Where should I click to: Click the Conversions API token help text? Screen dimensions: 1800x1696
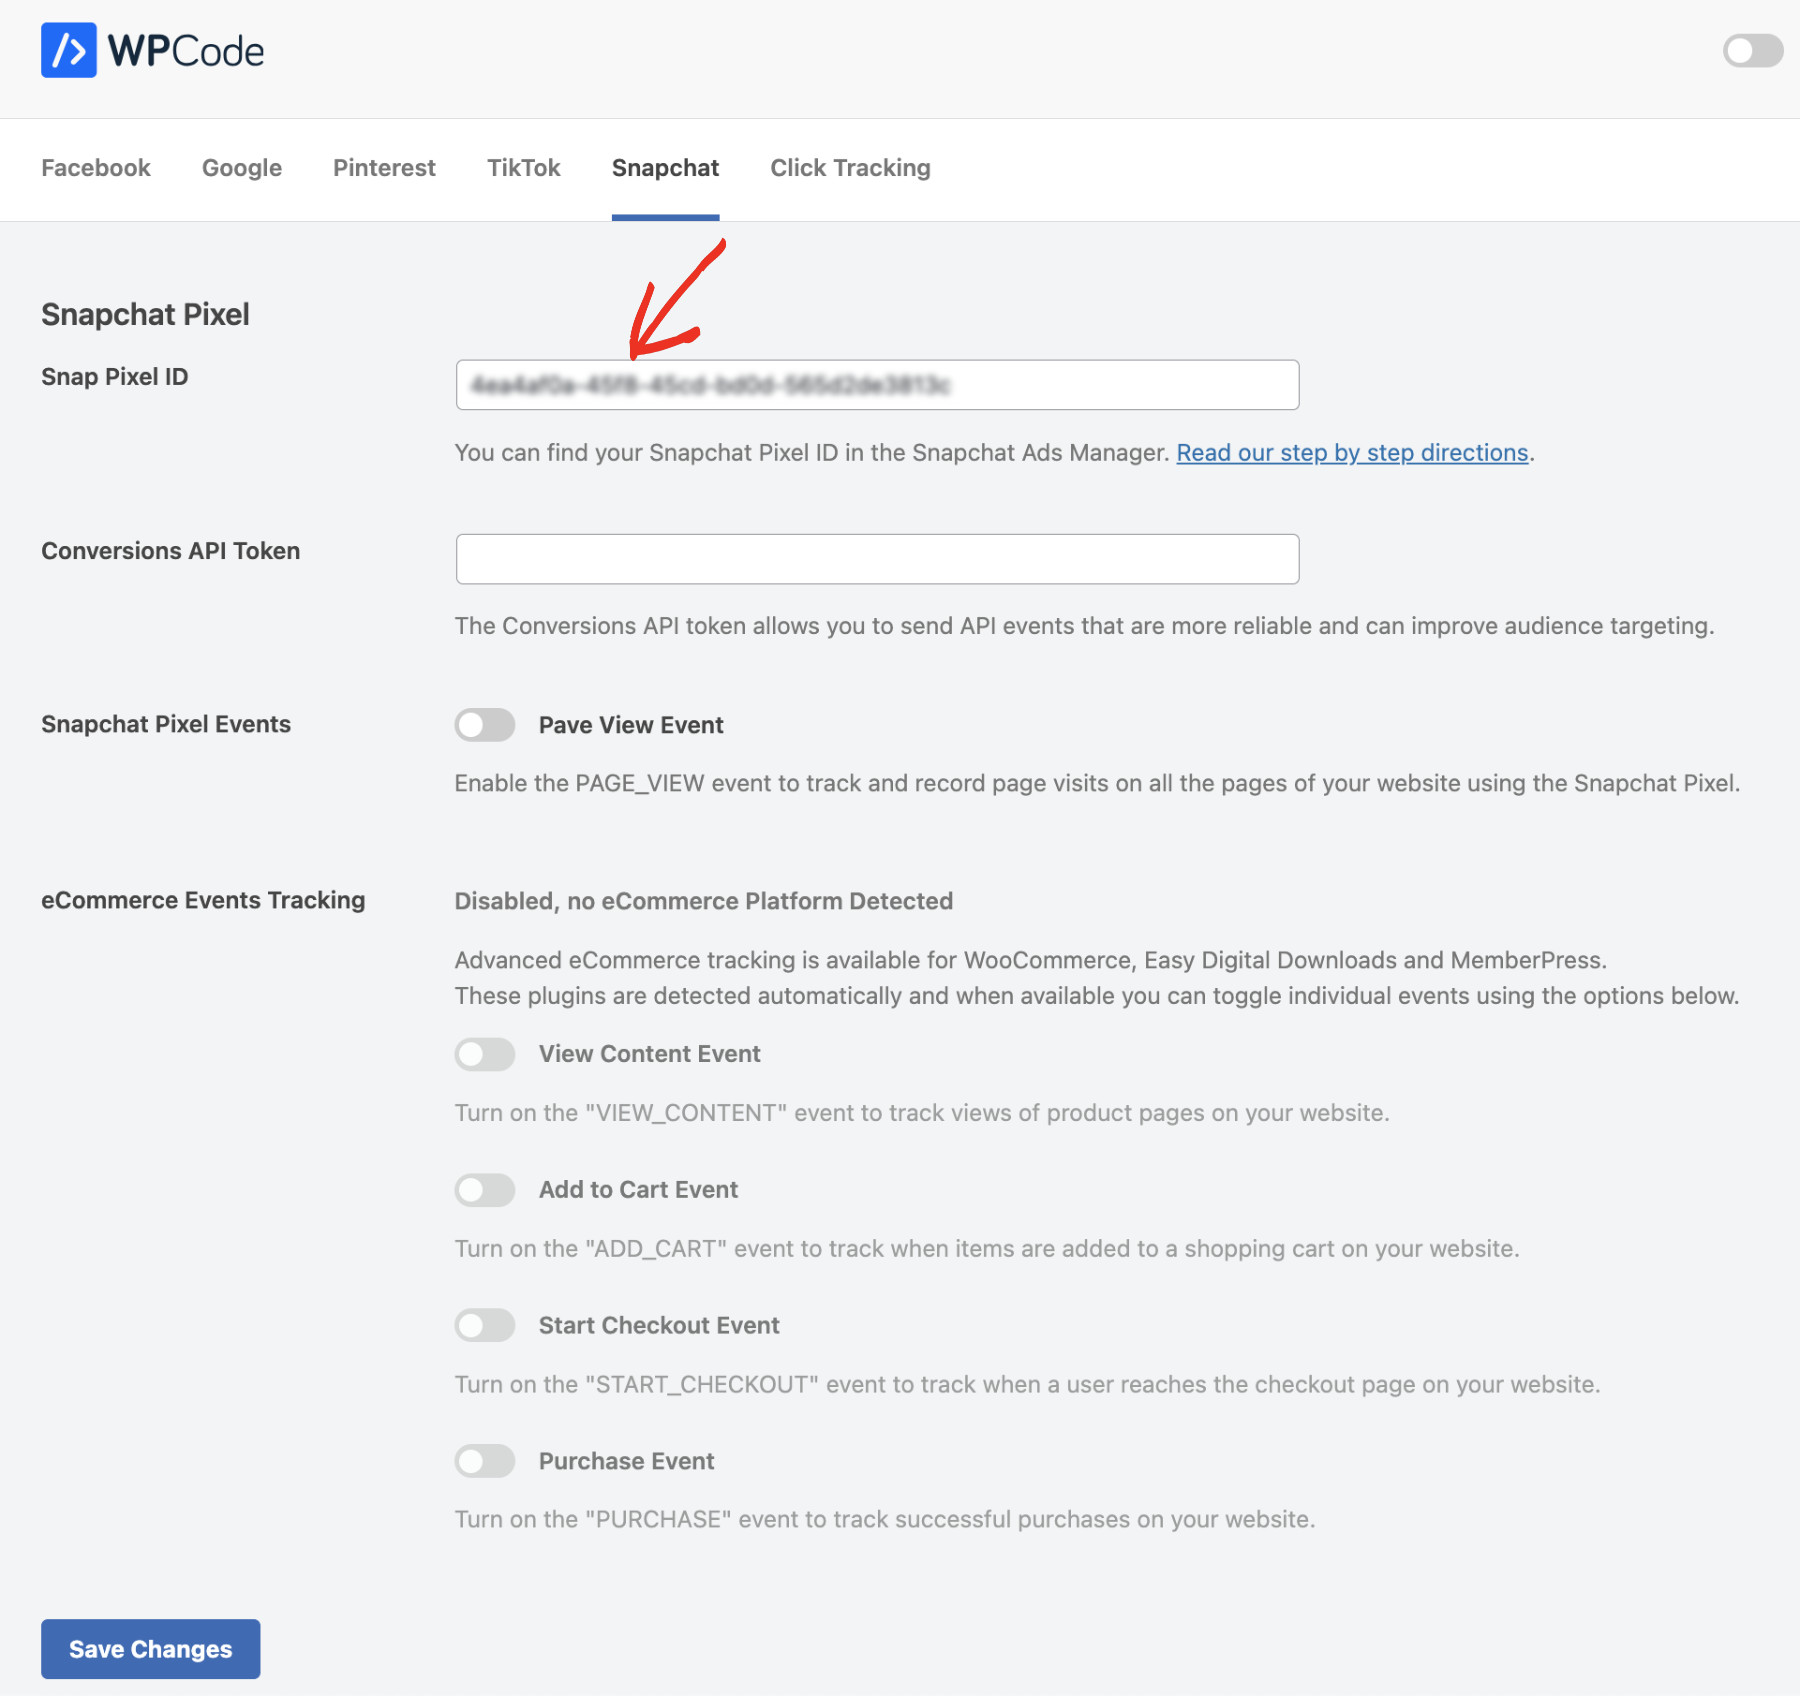(1084, 626)
